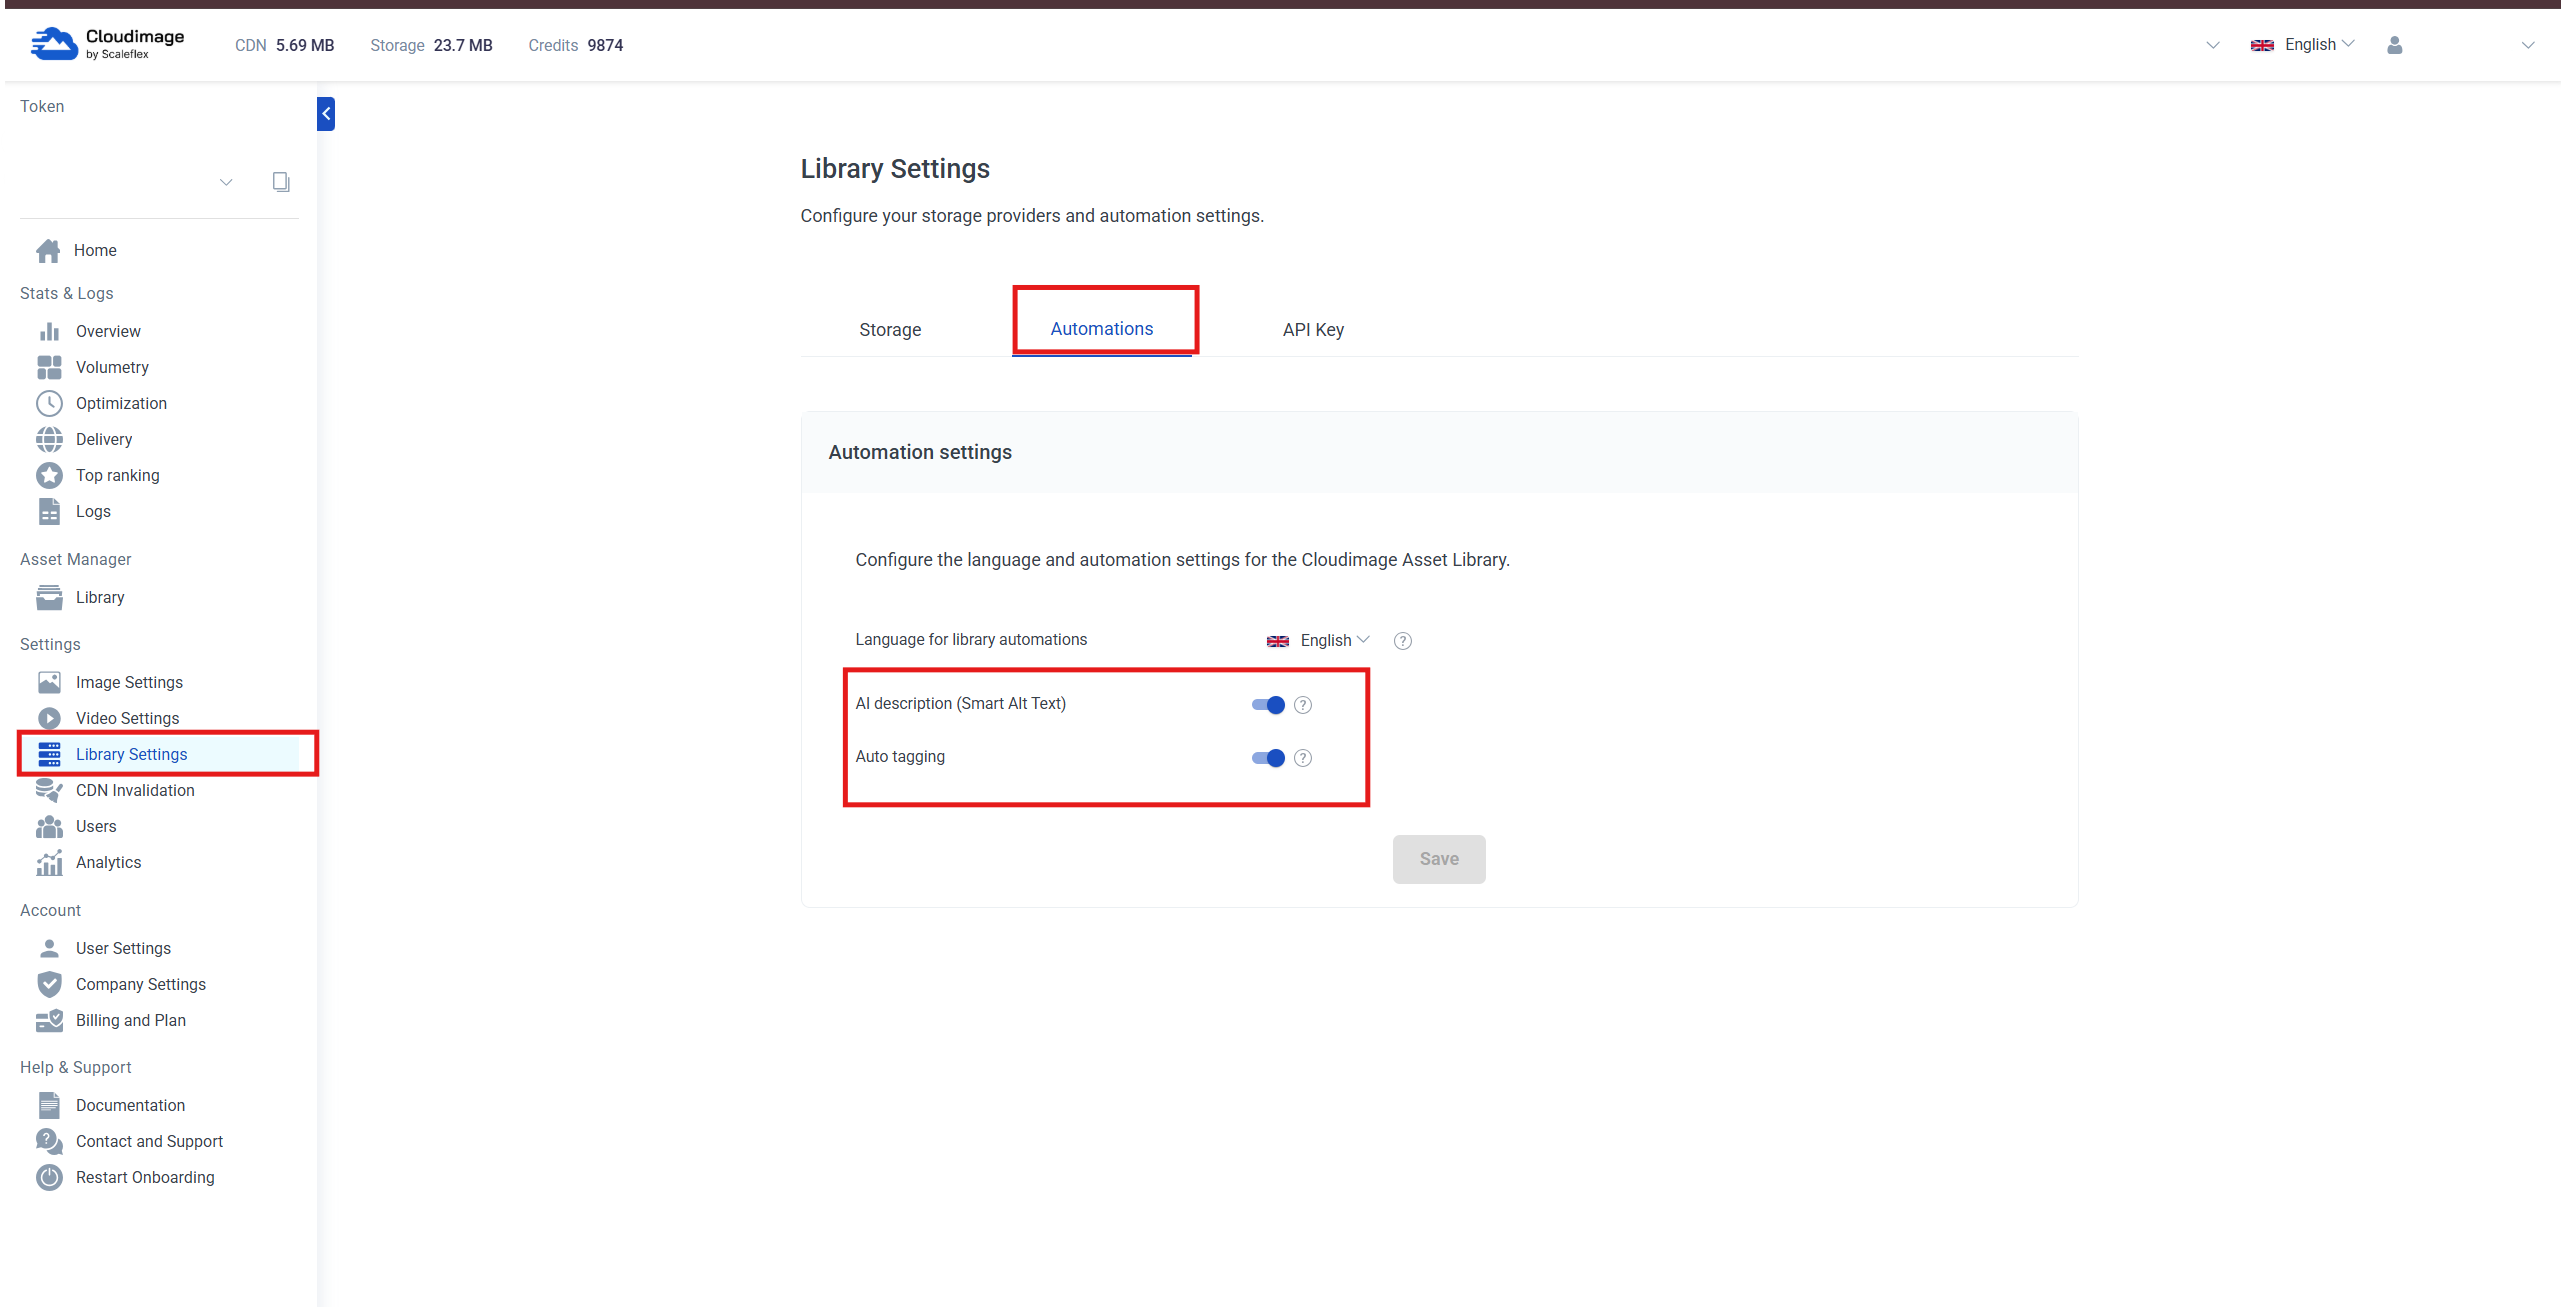The width and height of the screenshot is (2561, 1307).
Task: Switch to the API Key tab
Action: tap(1312, 330)
